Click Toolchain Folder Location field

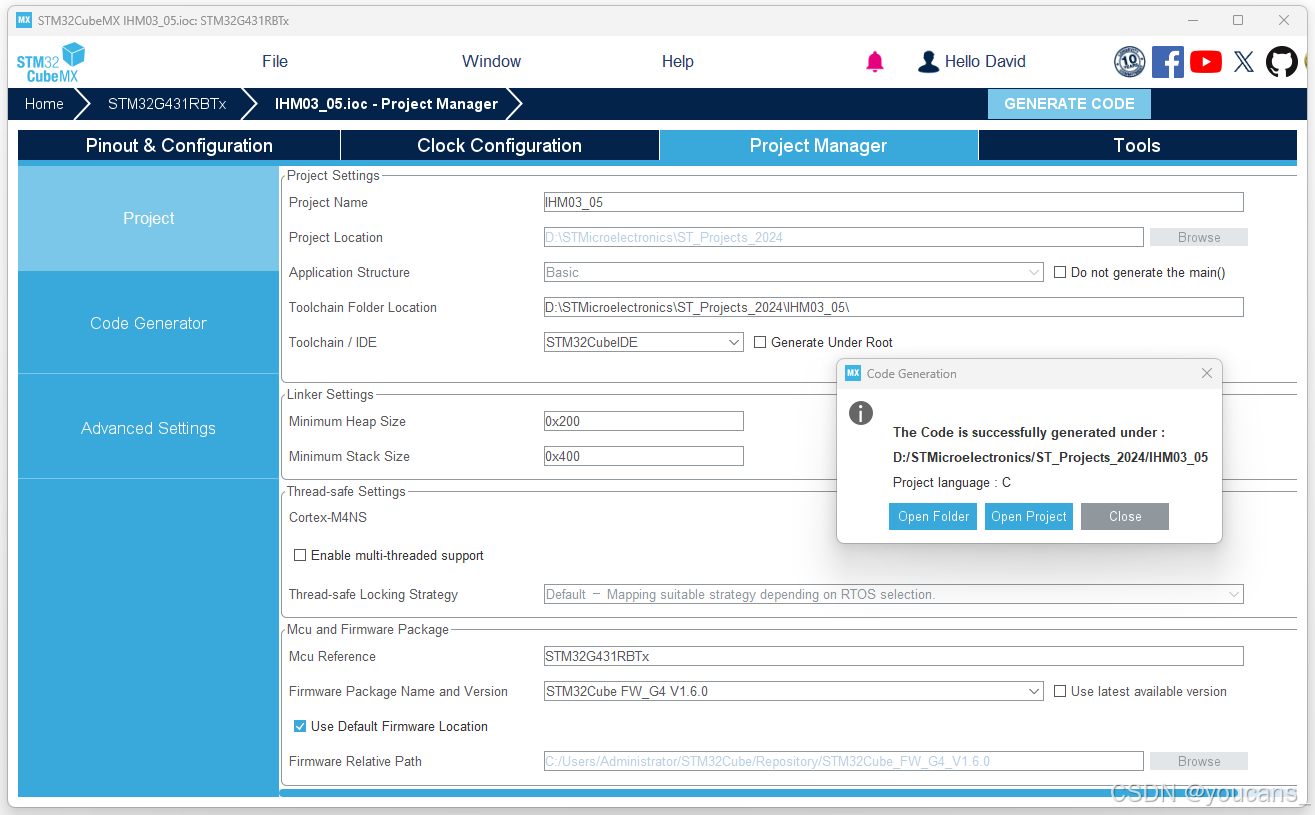point(894,307)
